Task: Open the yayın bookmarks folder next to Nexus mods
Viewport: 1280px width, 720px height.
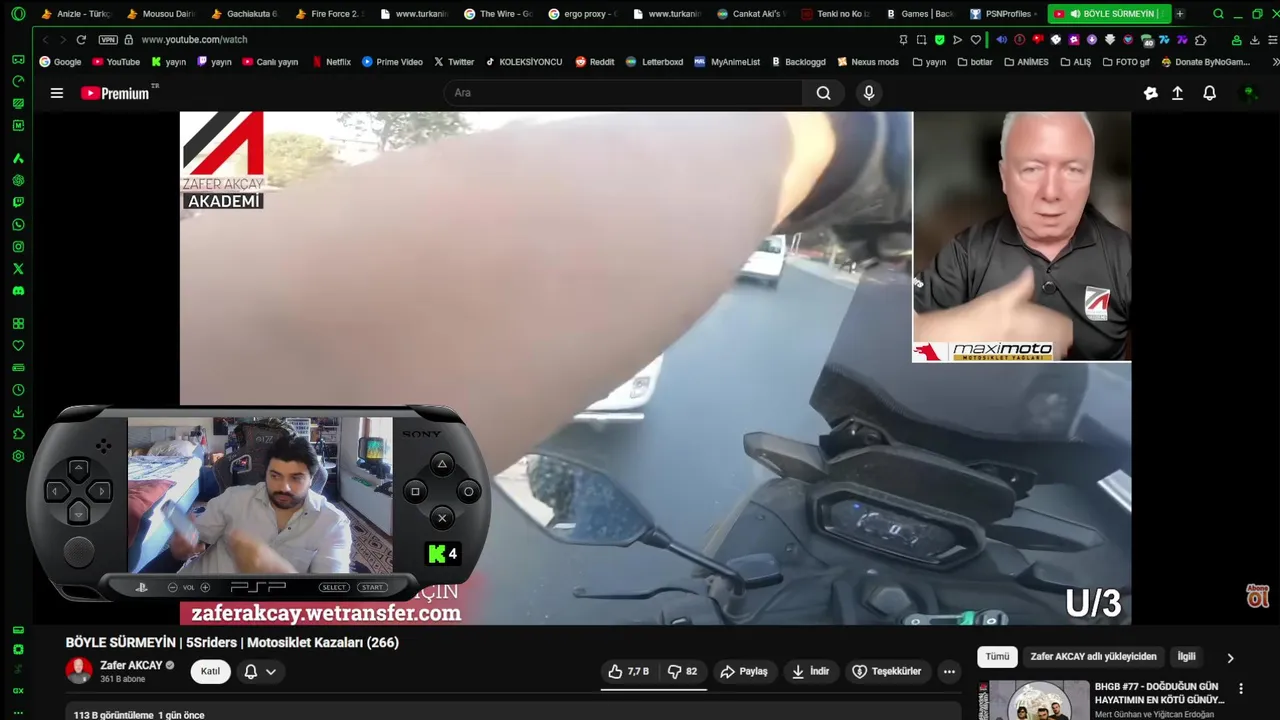Action: [x=929, y=62]
